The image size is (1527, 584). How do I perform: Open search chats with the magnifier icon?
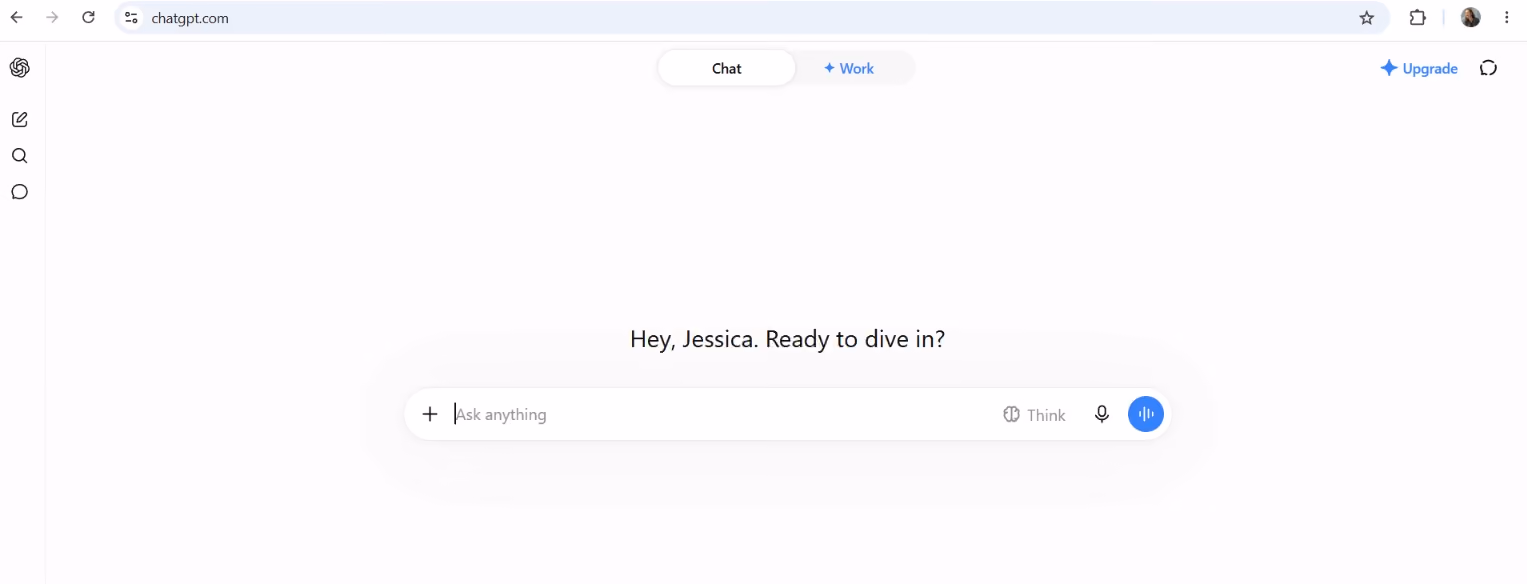(20, 156)
